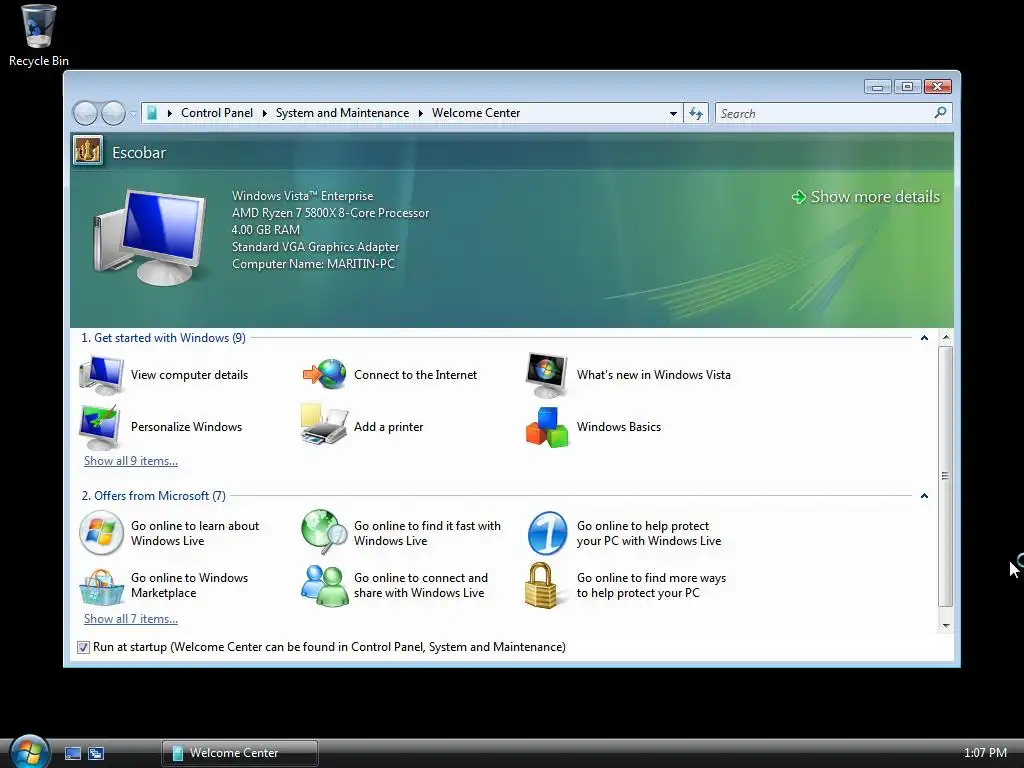Expand the arrow before System and Maintenance breadcrumb
The height and width of the screenshot is (768, 1024).
pyautogui.click(x=264, y=113)
